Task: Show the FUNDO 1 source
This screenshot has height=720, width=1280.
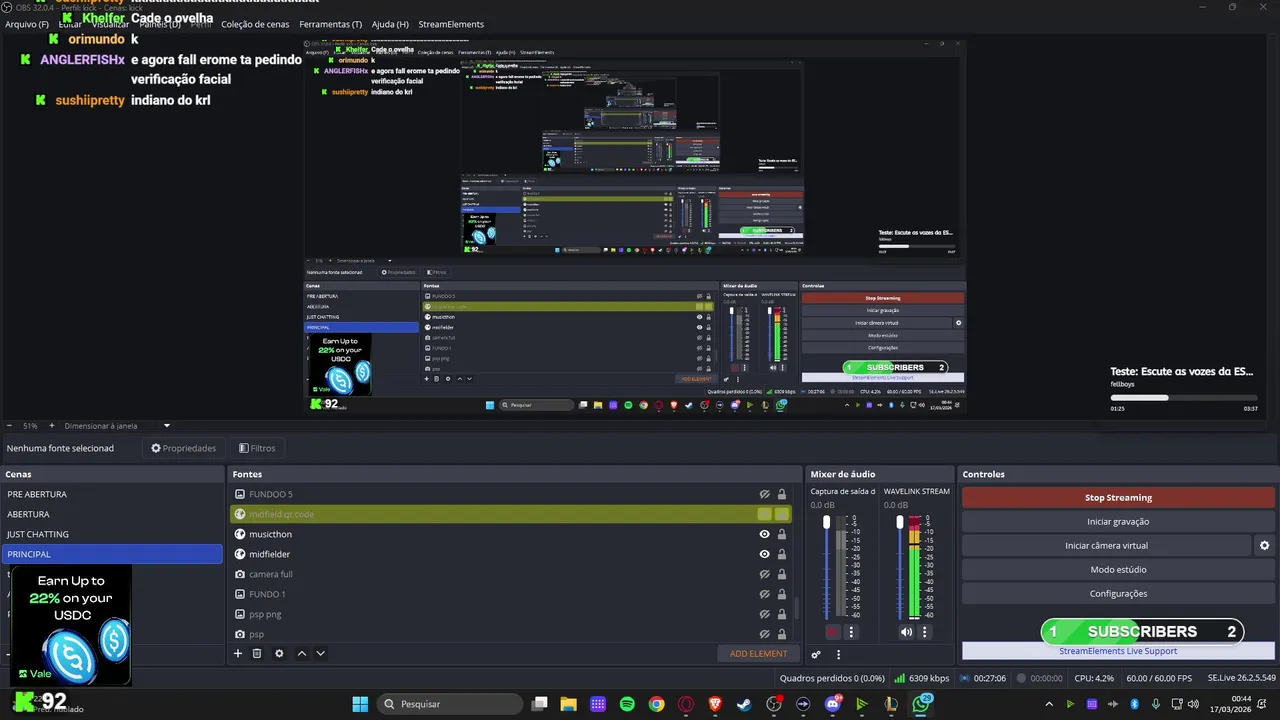Action: click(764, 594)
